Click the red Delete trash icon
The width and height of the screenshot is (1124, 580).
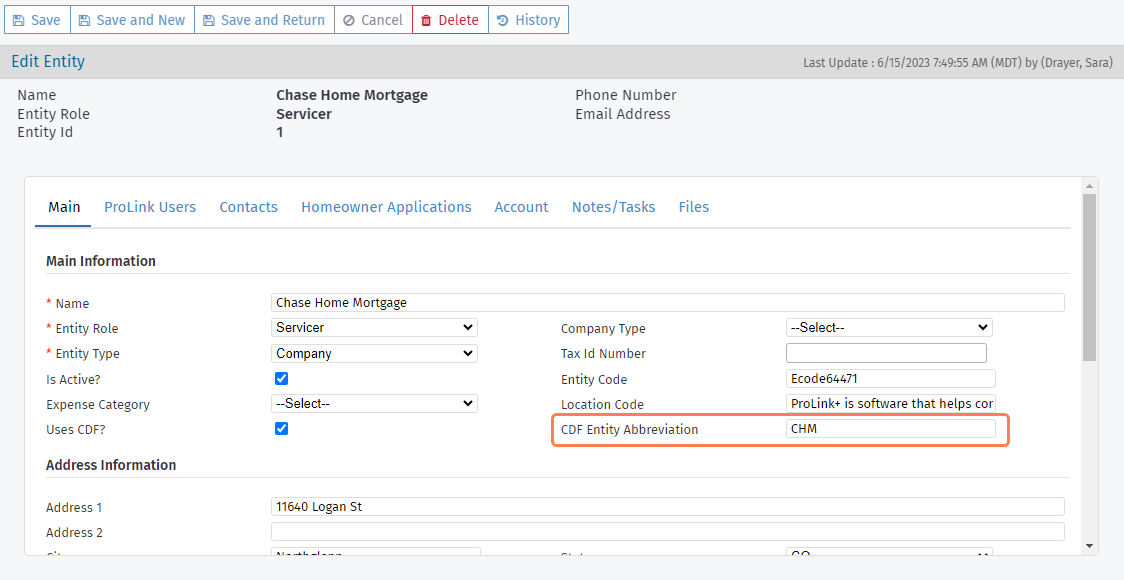point(426,20)
